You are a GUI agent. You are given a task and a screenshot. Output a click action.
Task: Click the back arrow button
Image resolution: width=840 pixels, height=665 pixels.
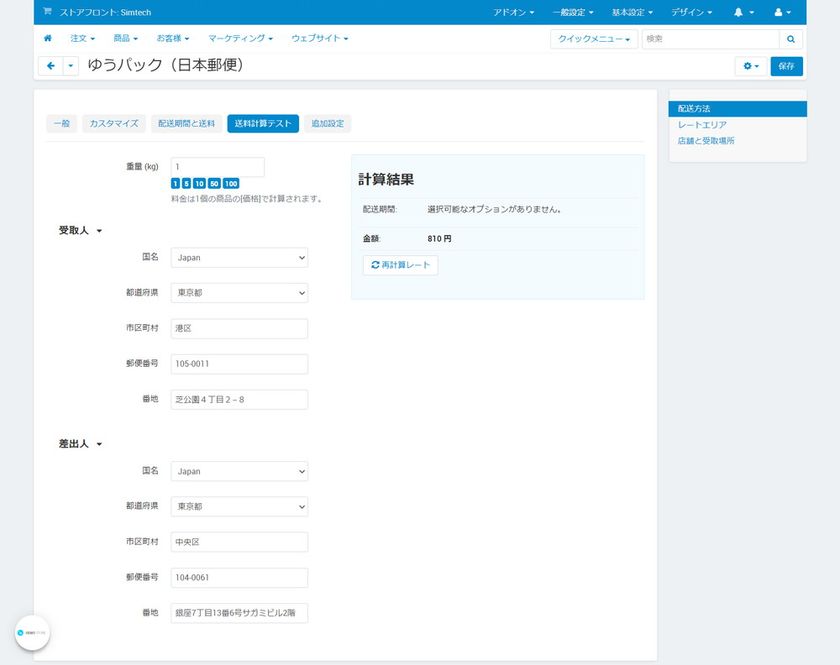(x=50, y=66)
